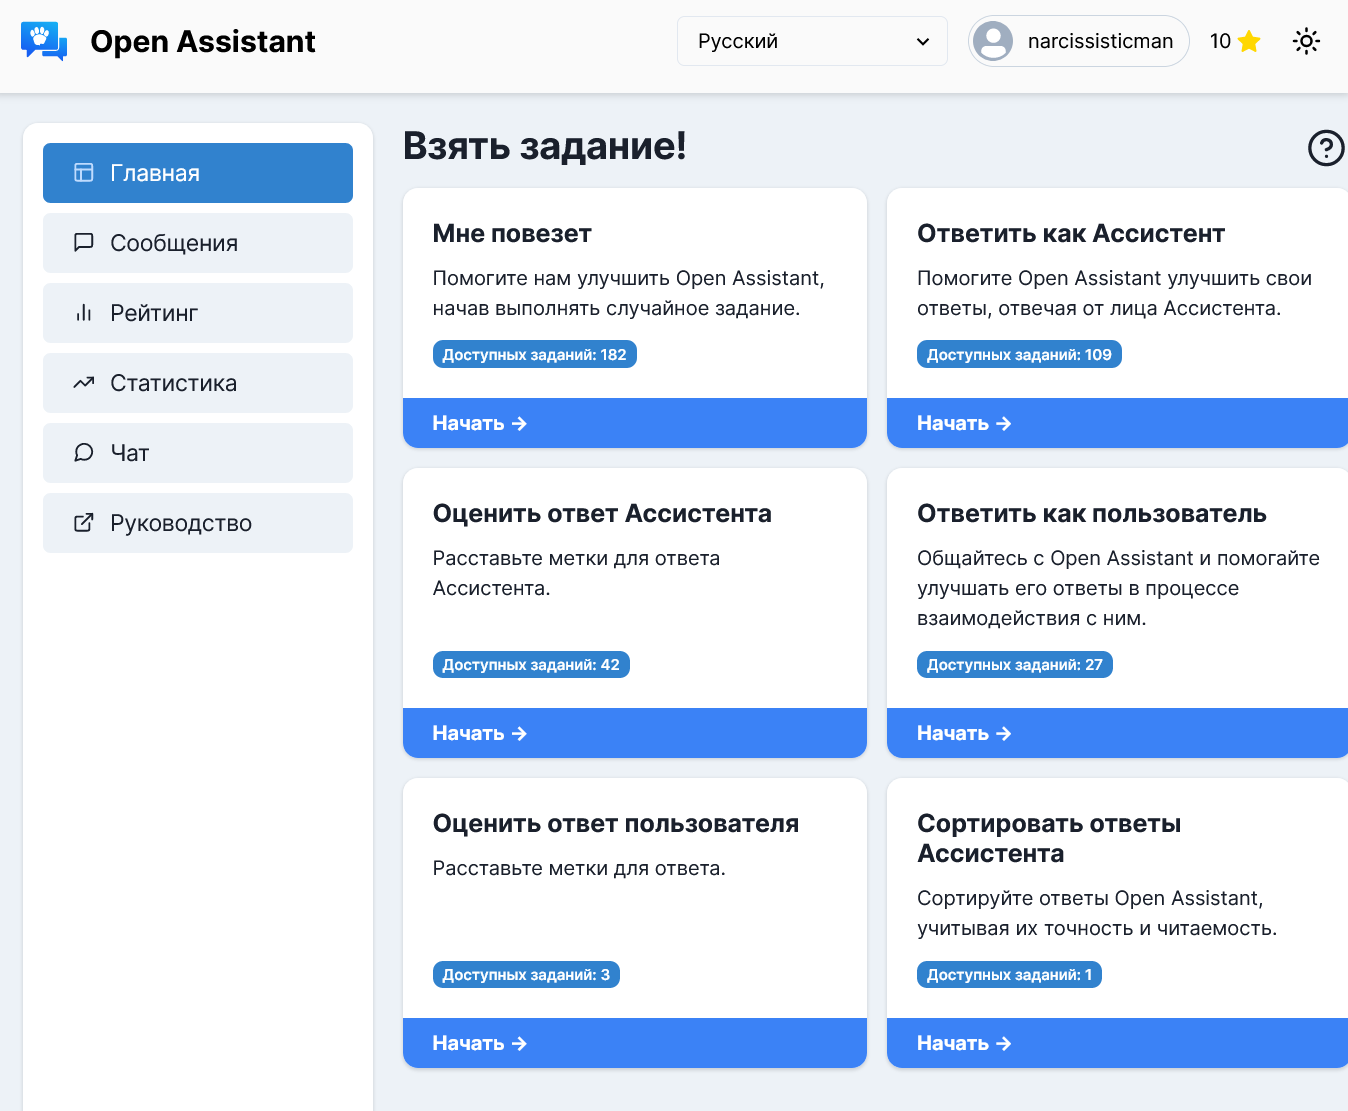Open Рейтинг via the bar chart icon
This screenshot has height=1111, width=1348.
tap(82, 312)
